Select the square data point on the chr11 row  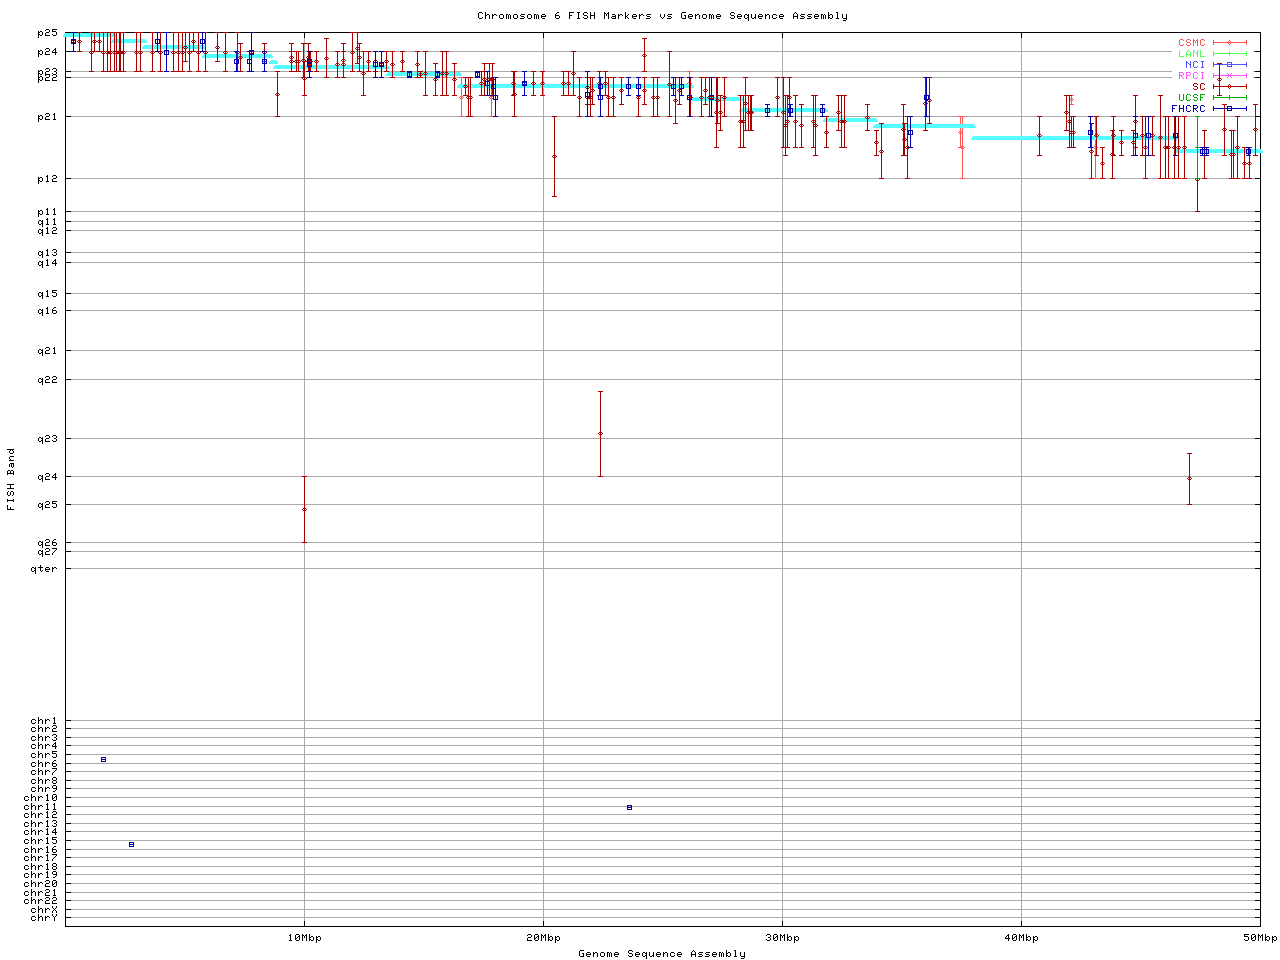tap(629, 807)
